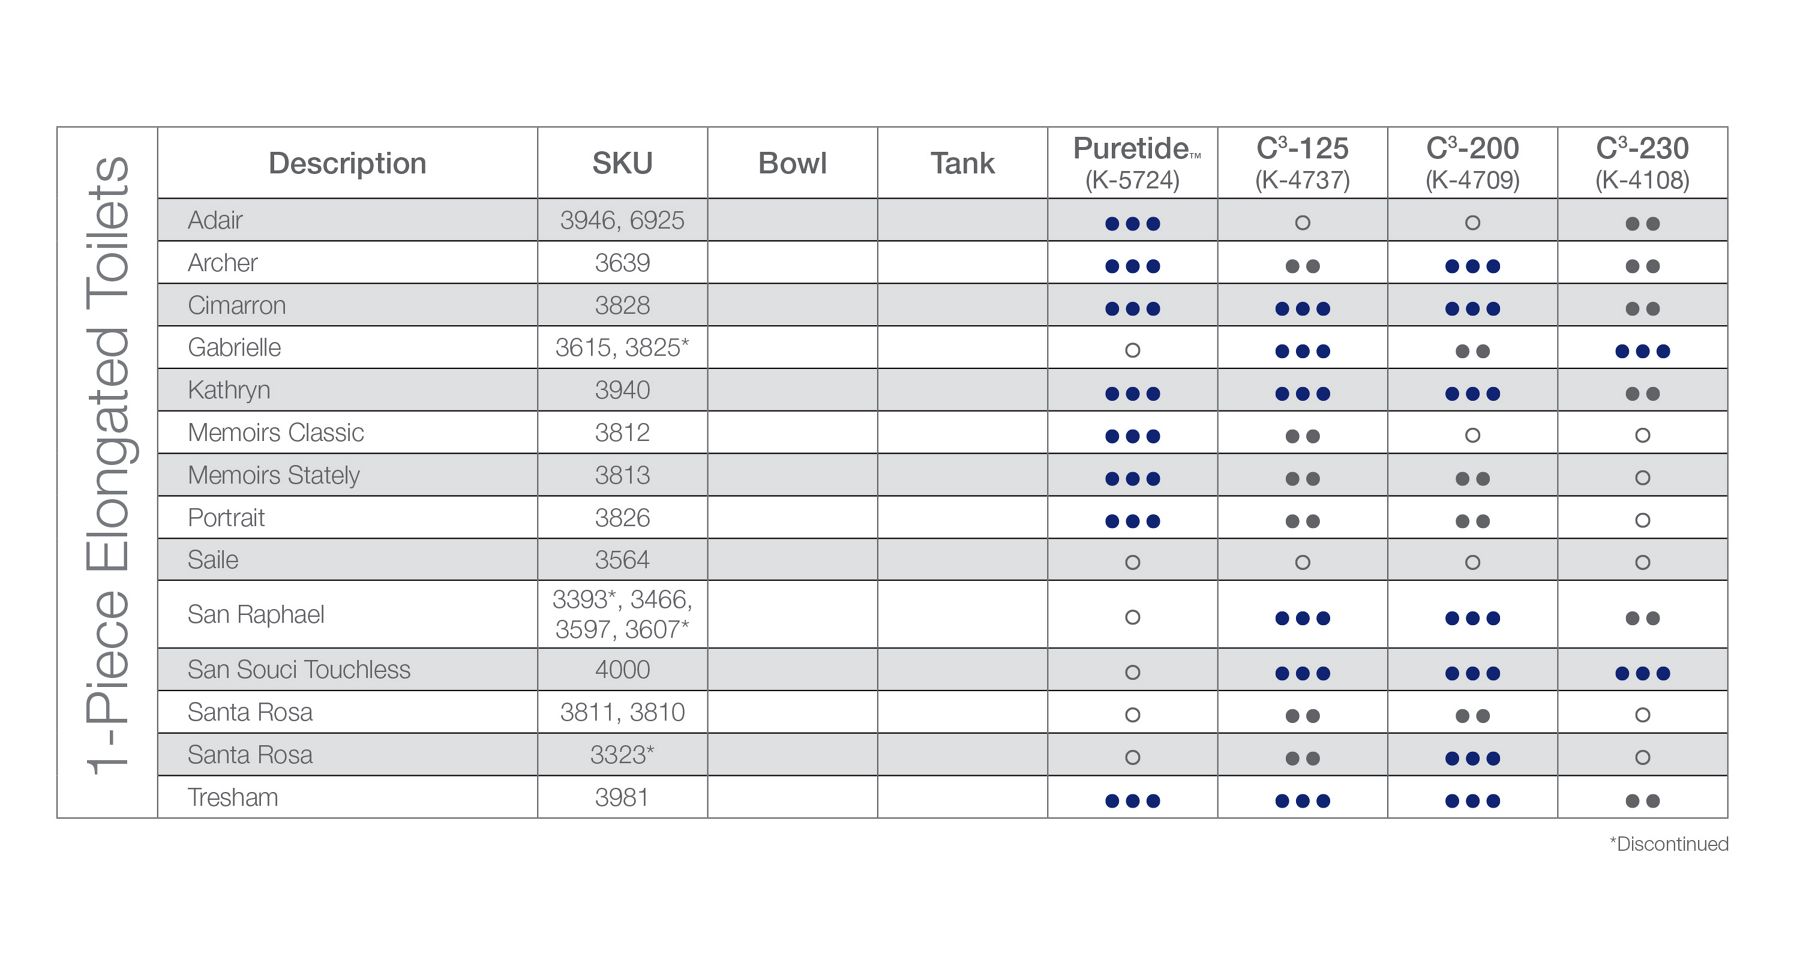The image size is (1800, 953).
Task: Select San Souci Touchless C³-230 blue dots
Action: pyautogui.click(x=1642, y=673)
